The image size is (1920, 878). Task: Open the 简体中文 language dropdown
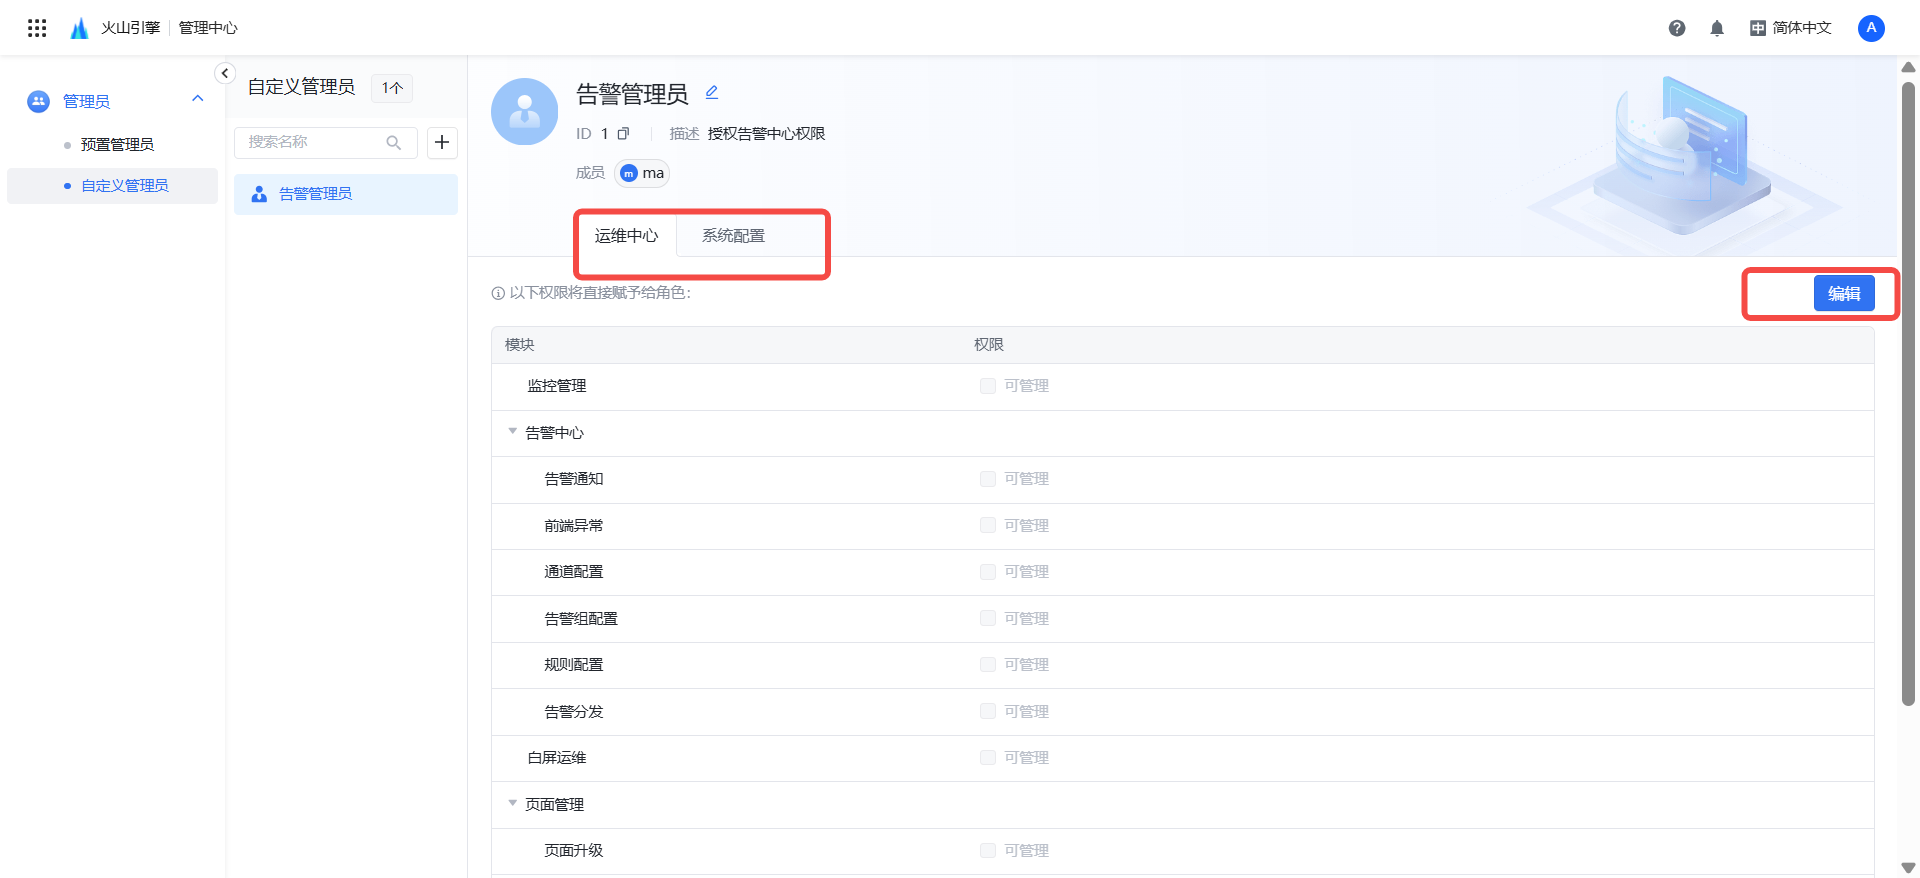tap(1791, 28)
